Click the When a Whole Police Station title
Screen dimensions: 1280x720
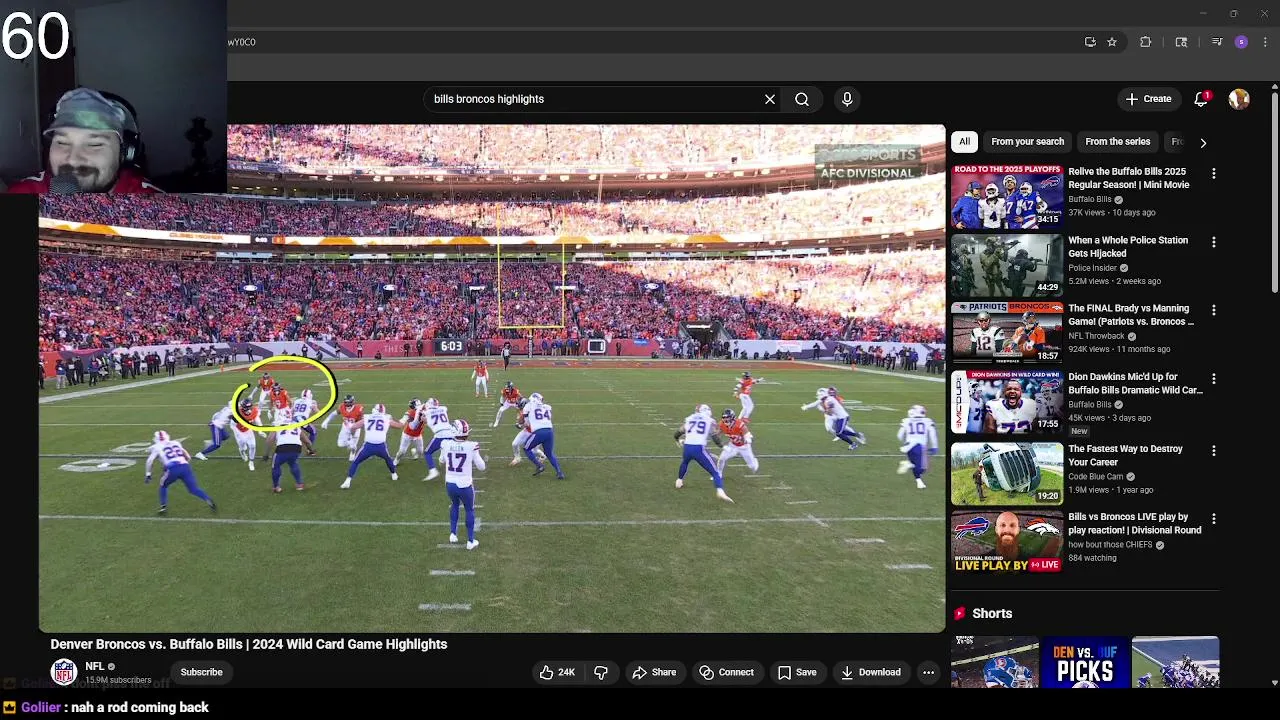coord(1128,247)
